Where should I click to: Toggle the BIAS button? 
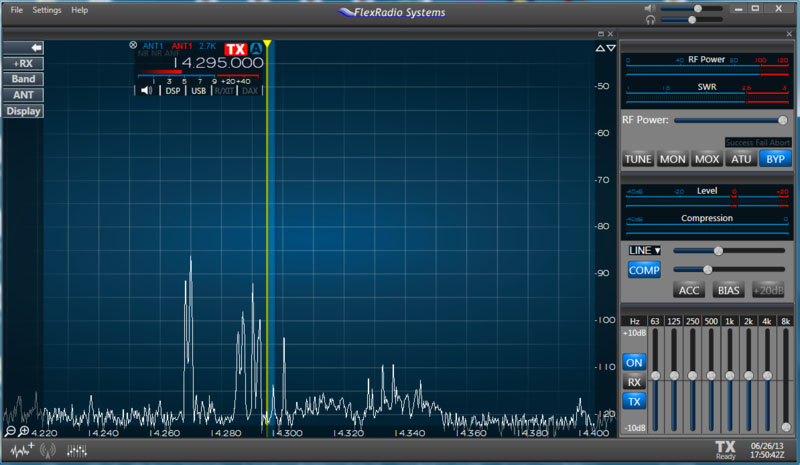coord(729,290)
